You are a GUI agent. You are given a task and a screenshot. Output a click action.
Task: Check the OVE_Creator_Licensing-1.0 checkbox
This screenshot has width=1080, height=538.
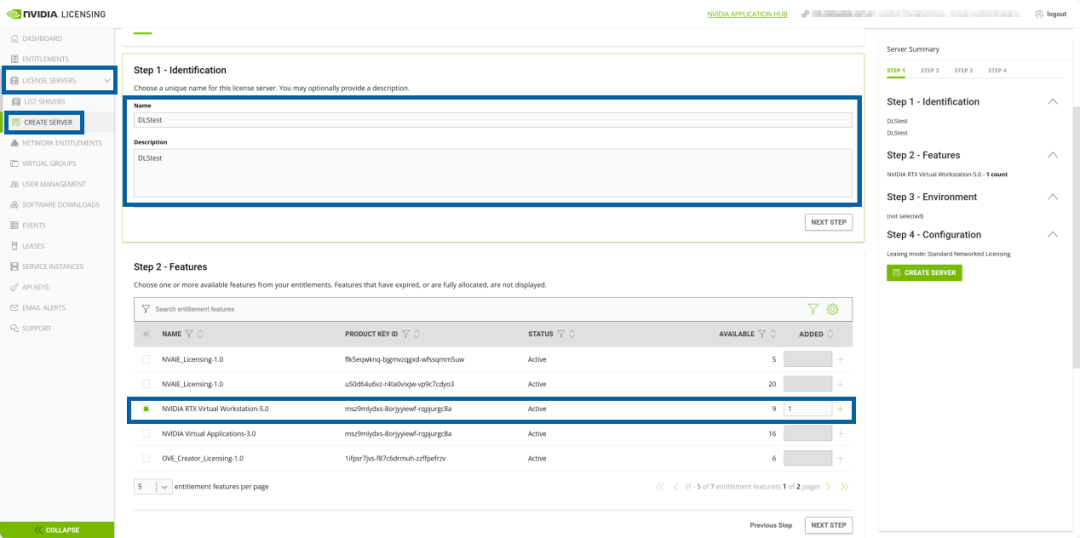[145, 458]
